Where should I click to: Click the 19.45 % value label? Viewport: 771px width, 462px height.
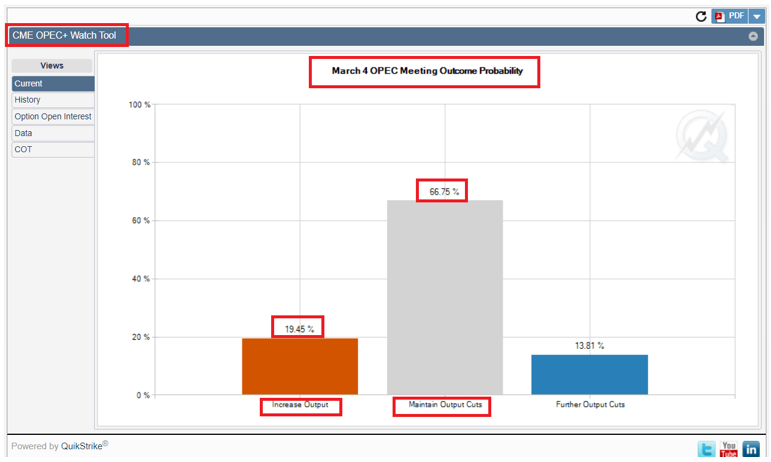click(299, 329)
